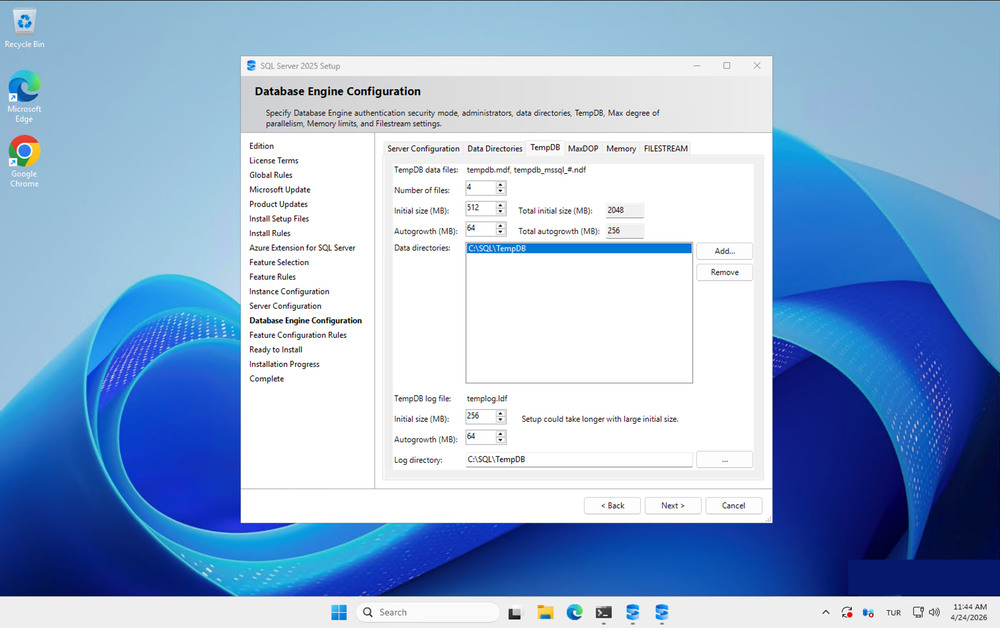Open the FILESTREAM tab
Viewport: 1000px width, 628px height.
click(665, 148)
